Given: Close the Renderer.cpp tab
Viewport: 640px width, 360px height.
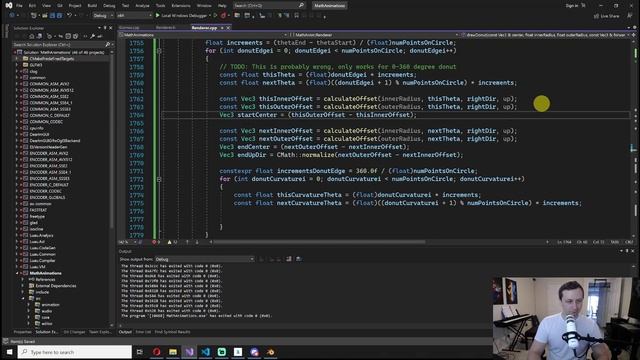Looking at the screenshot, I should (228, 28).
